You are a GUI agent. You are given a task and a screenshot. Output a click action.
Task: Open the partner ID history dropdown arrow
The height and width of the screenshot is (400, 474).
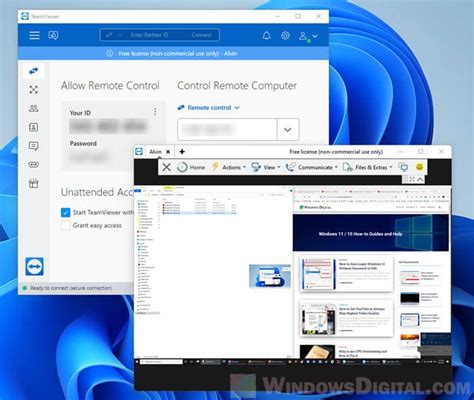pos(288,129)
